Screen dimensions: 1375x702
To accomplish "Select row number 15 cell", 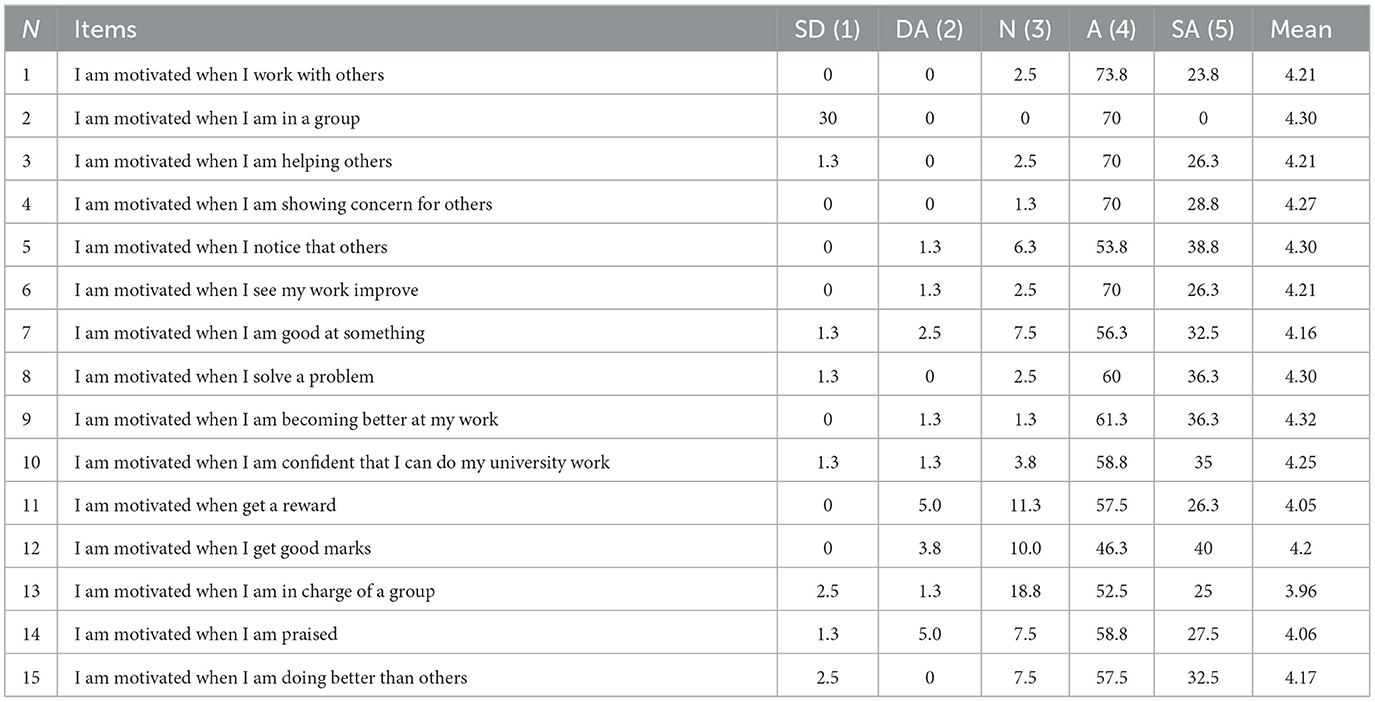I will tap(33, 677).
